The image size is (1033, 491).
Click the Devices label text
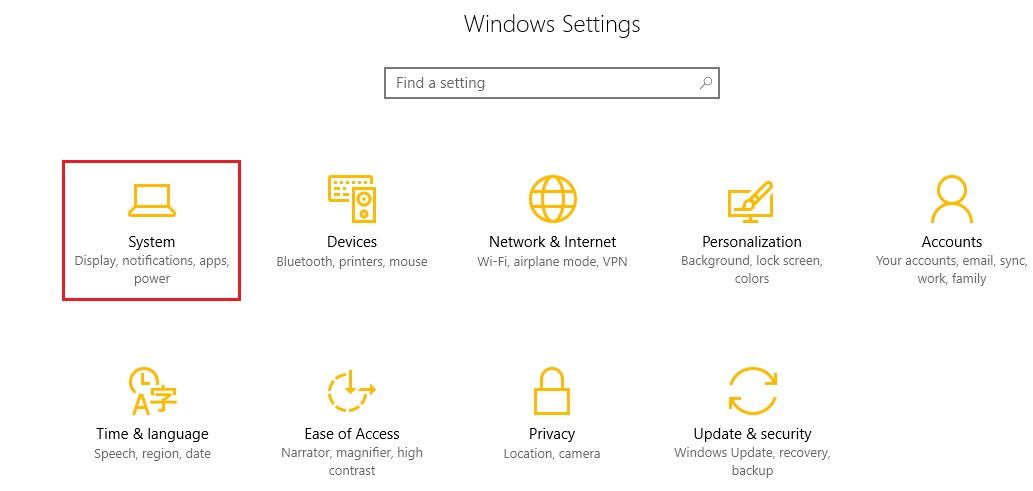coord(352,242)
